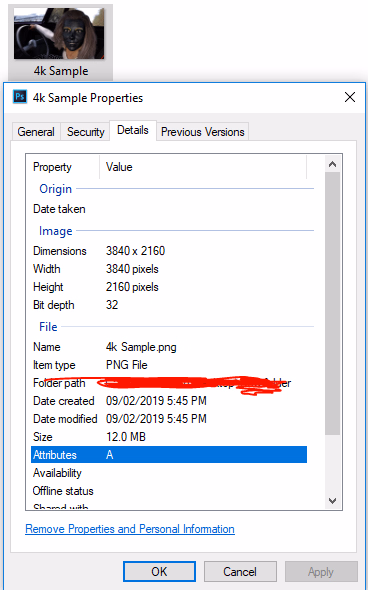Switch to the General tab

36,132
